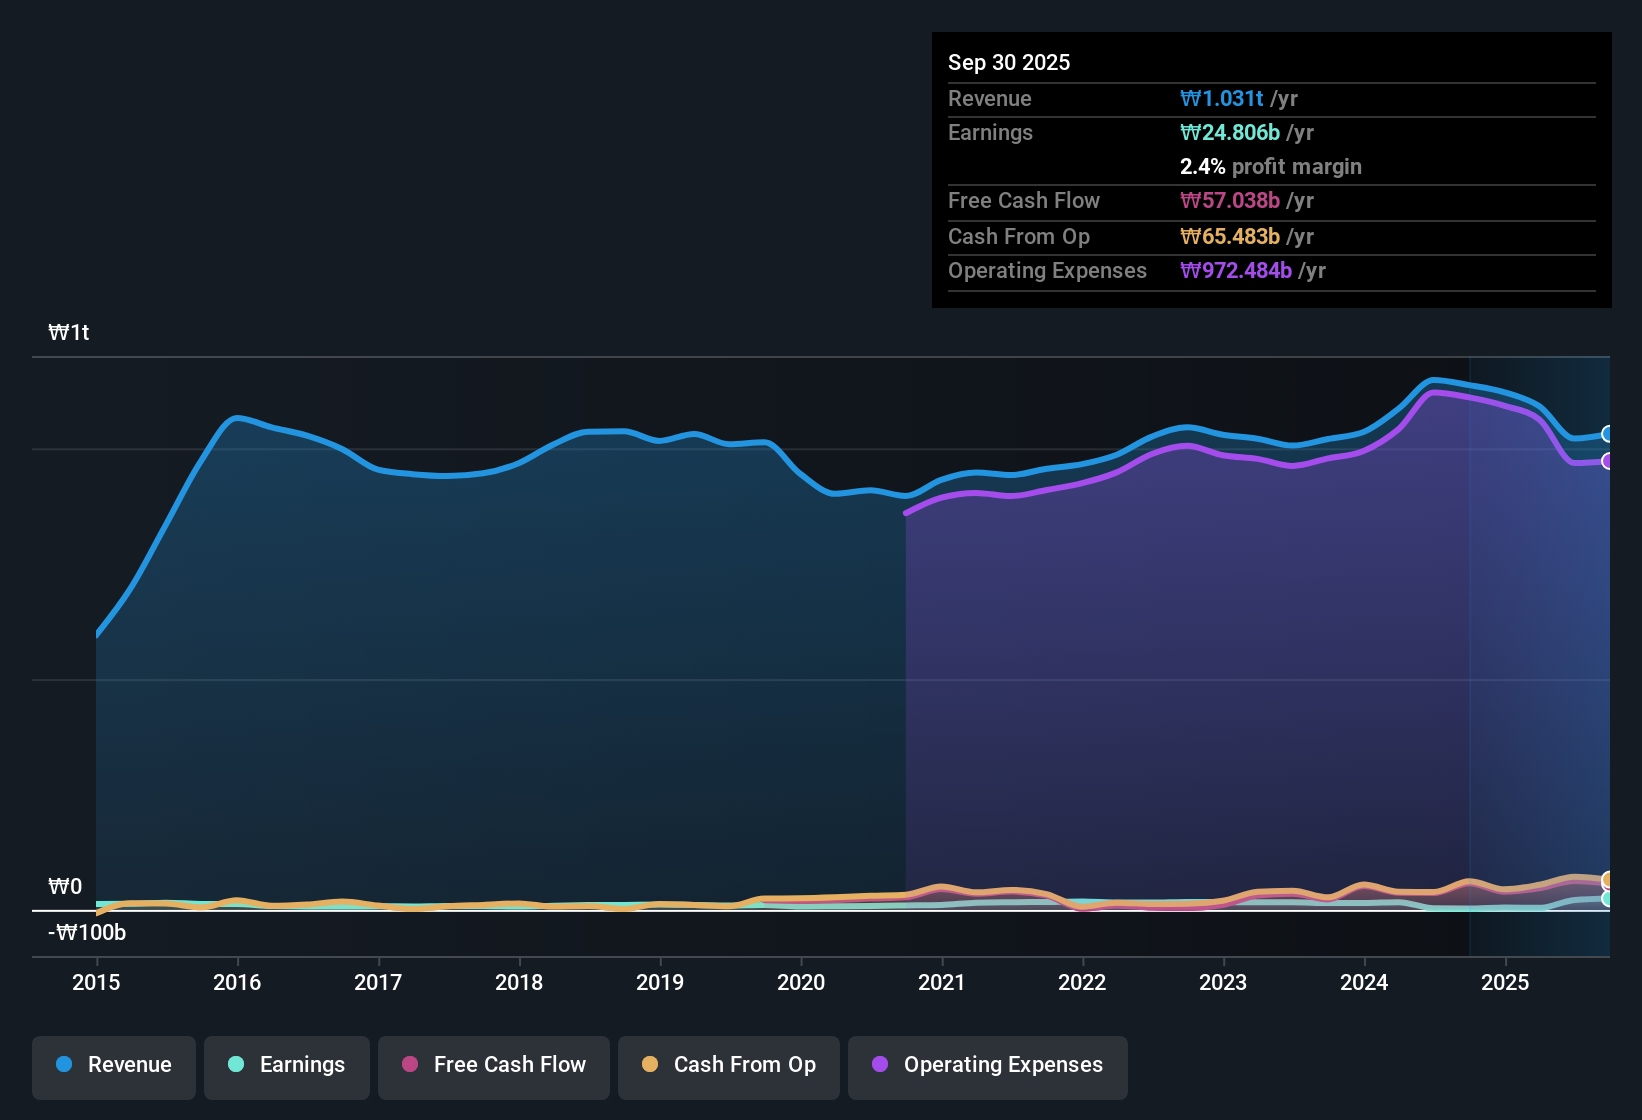
Task: Click the ₩1t axis label
Action: [69, 332]
